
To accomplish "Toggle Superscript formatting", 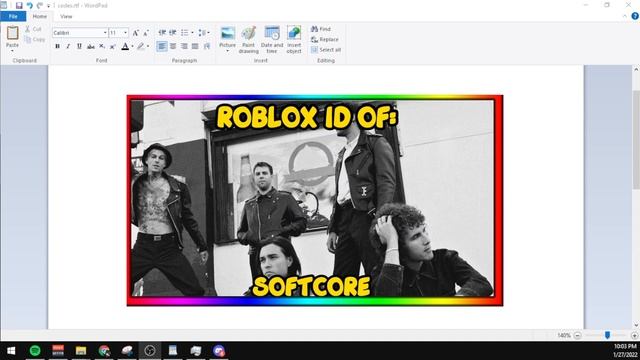I will [113, 46].
